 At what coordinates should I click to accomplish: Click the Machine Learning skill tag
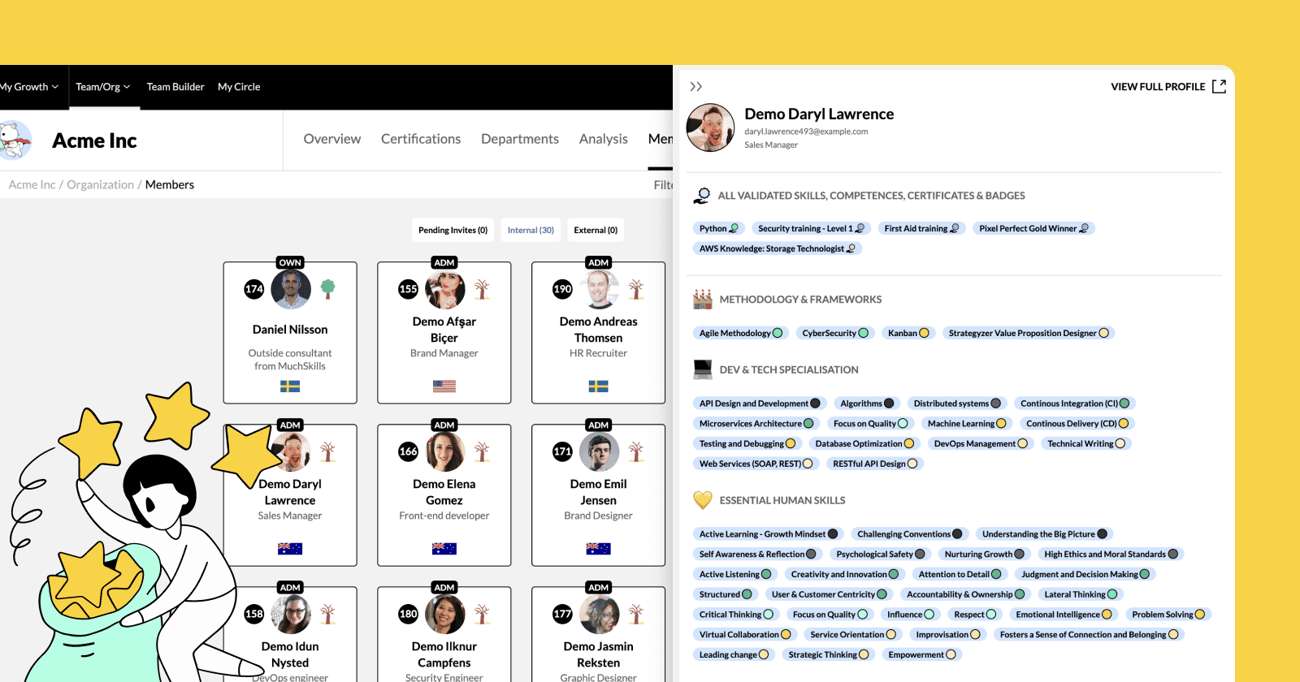tap(966, 424)
